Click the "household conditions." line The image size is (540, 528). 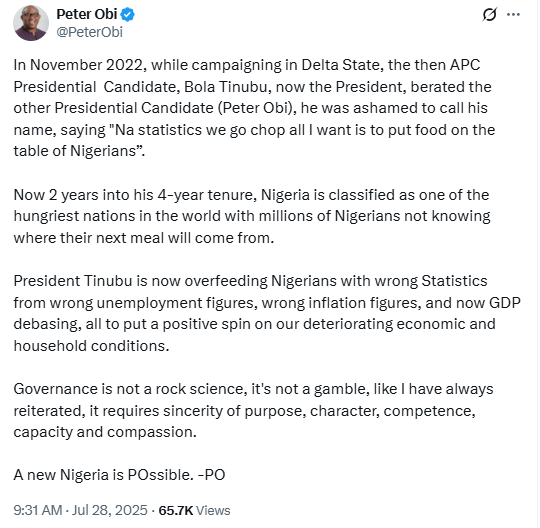pos(91,346)
